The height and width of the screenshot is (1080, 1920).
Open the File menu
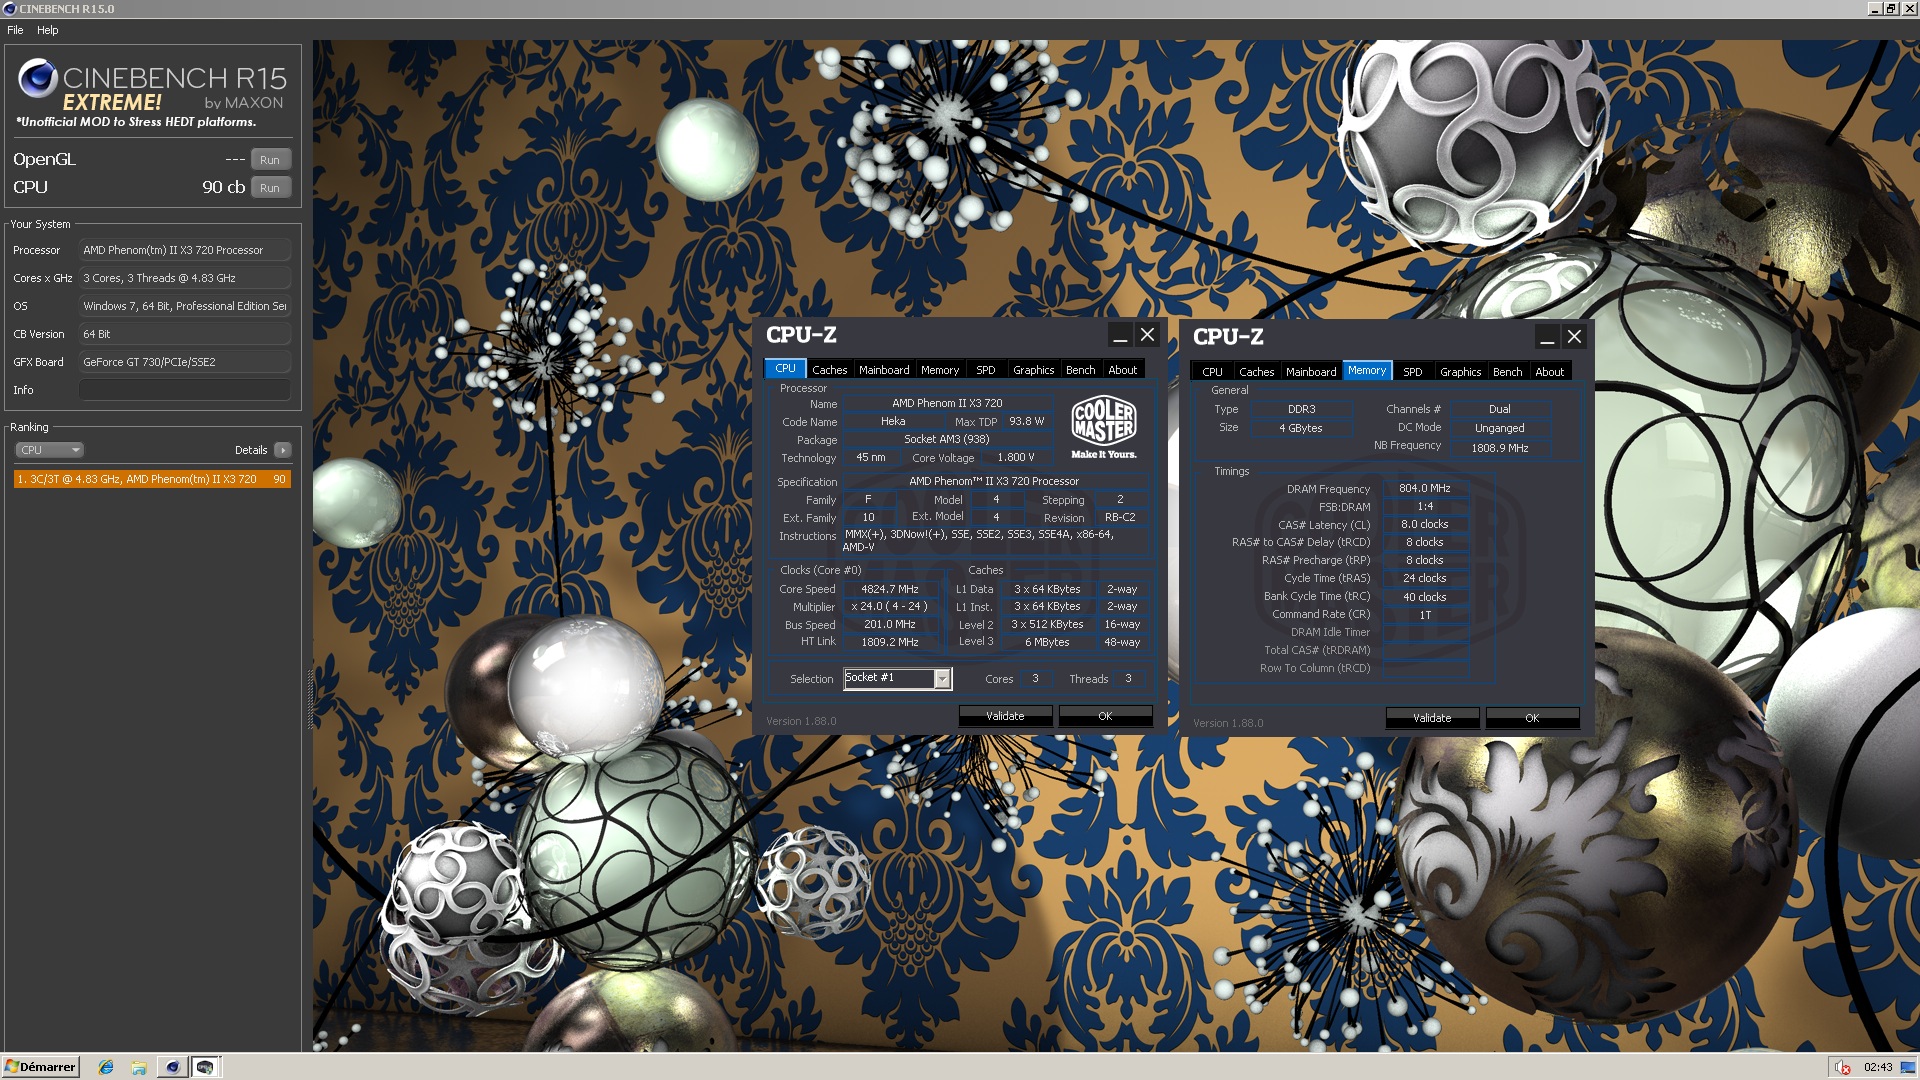[15, 30]
